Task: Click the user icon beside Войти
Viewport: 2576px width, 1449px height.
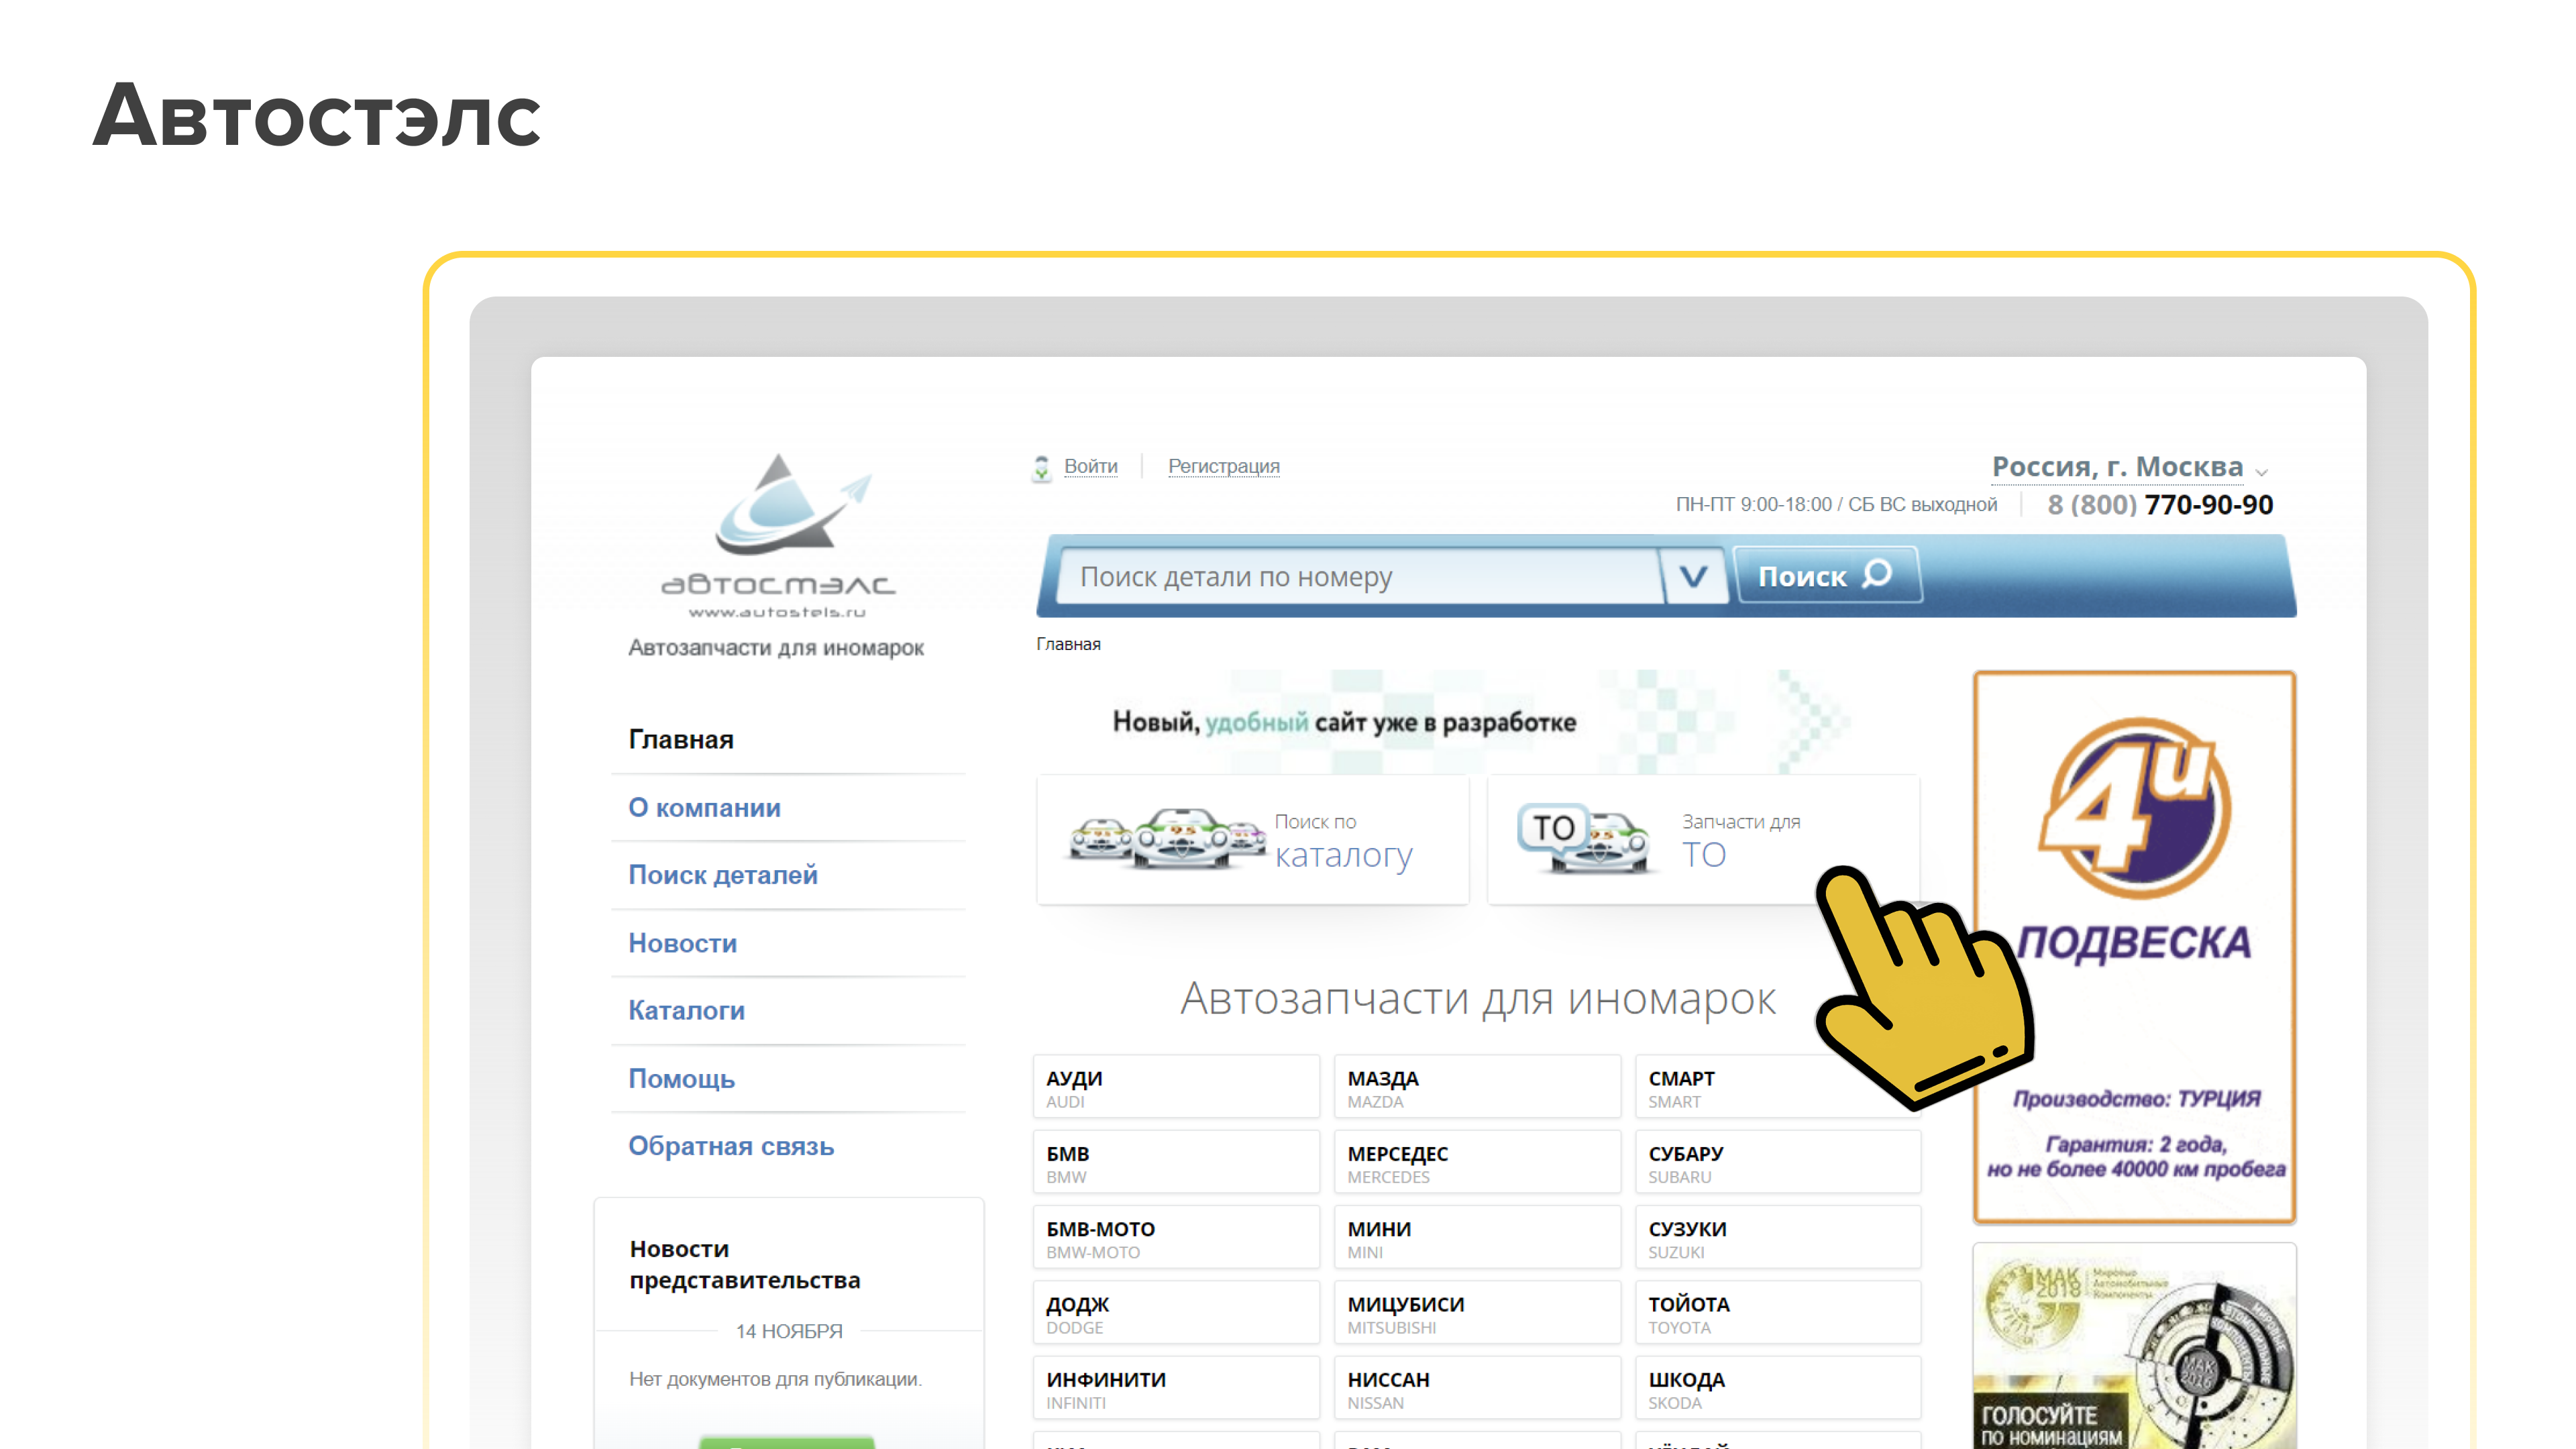Action: pos(1041,467)
